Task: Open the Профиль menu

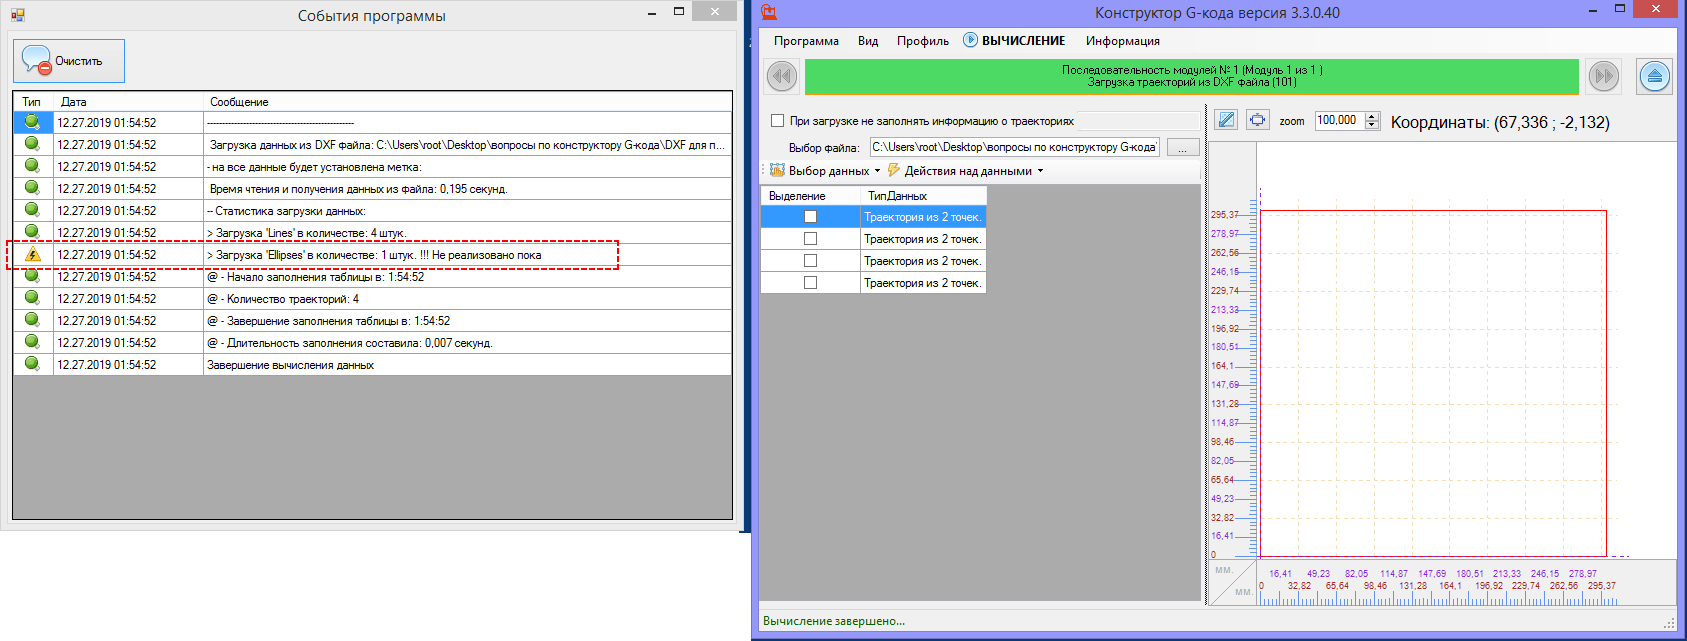Action: point(922,41)
